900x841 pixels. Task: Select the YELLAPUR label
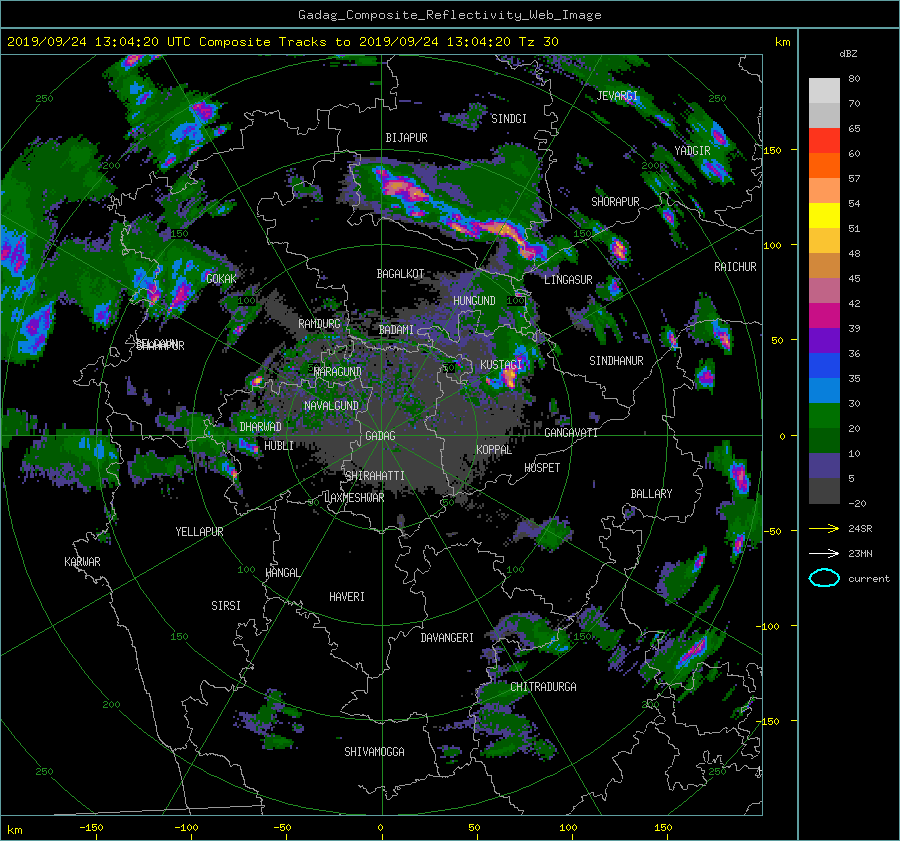coord(199,532)
